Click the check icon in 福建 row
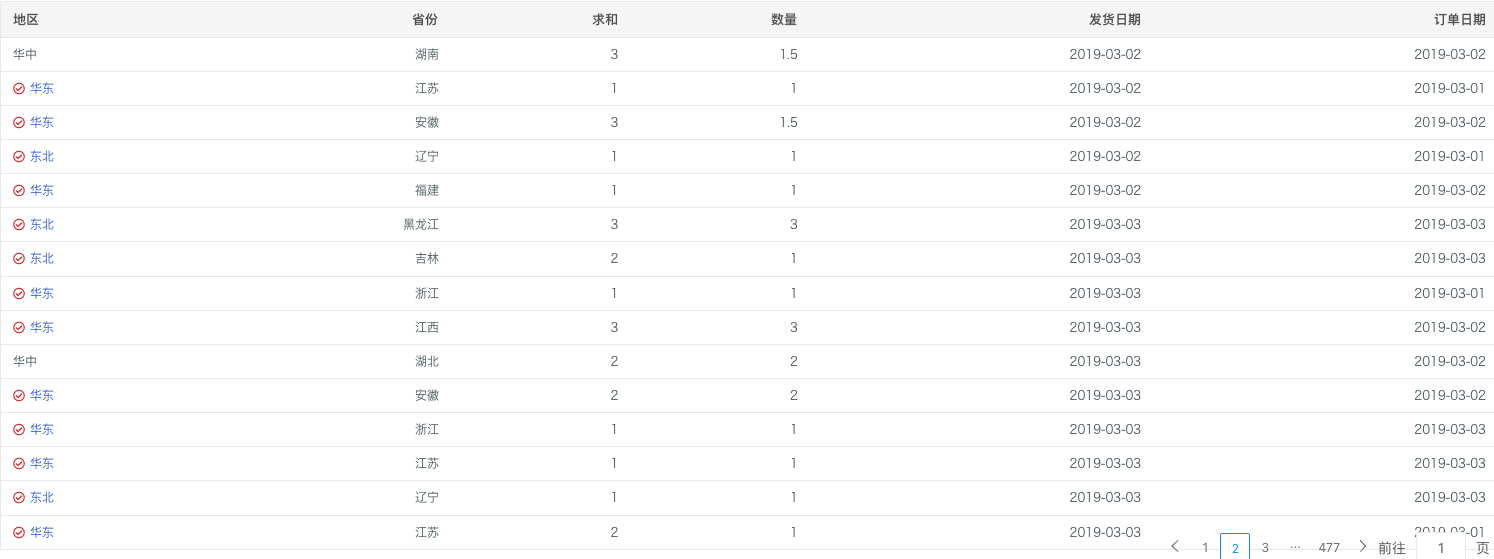This screenshot has height=559, width=1494. (19, 191)
